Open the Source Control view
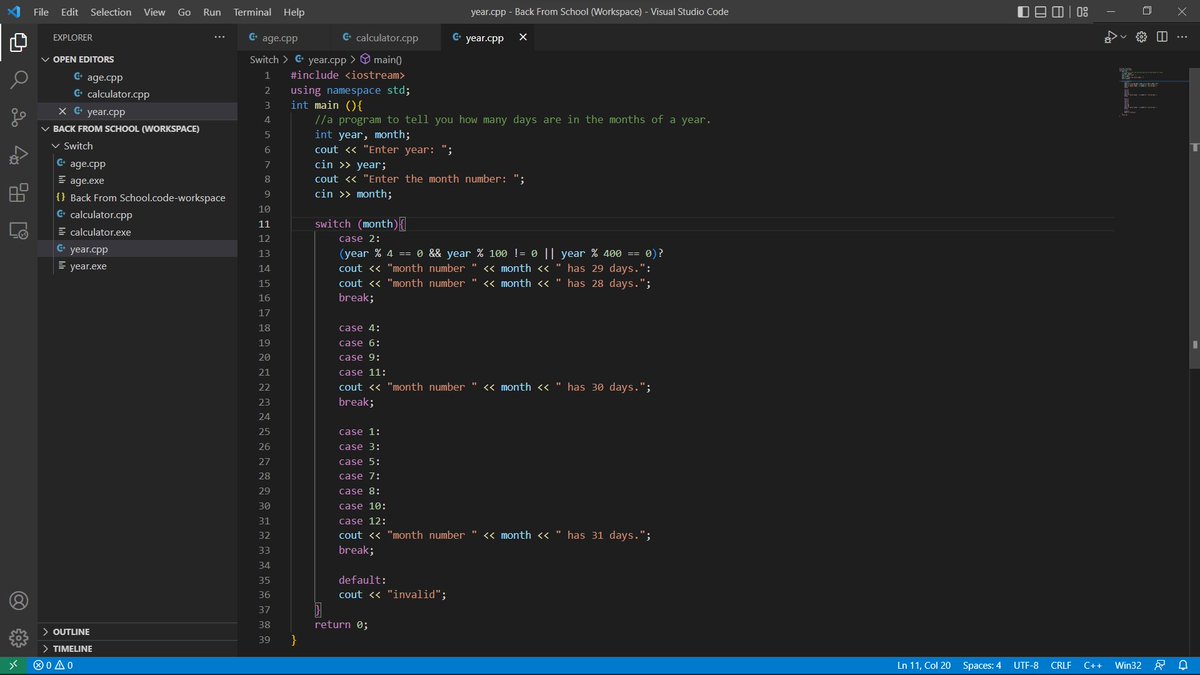 (x=18, y=118)
